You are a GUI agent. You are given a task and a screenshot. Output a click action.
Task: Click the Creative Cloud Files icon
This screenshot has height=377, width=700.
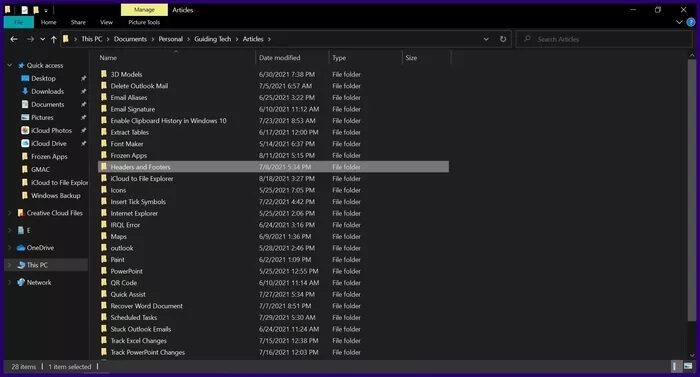pyautogui.click(x=21, y=213)
